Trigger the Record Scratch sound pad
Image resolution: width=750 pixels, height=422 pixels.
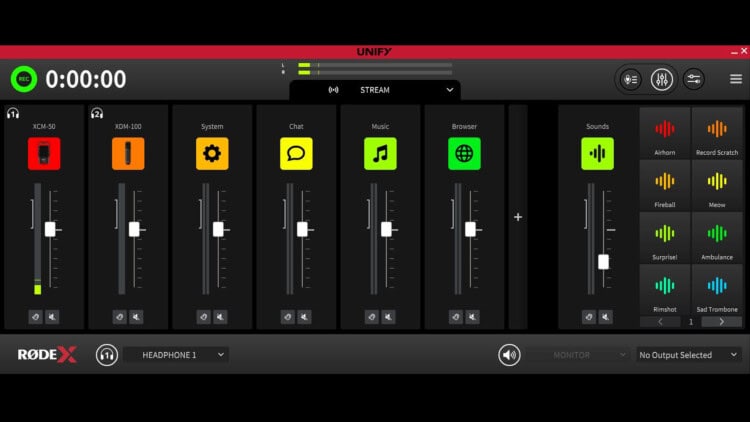(717, 133)
